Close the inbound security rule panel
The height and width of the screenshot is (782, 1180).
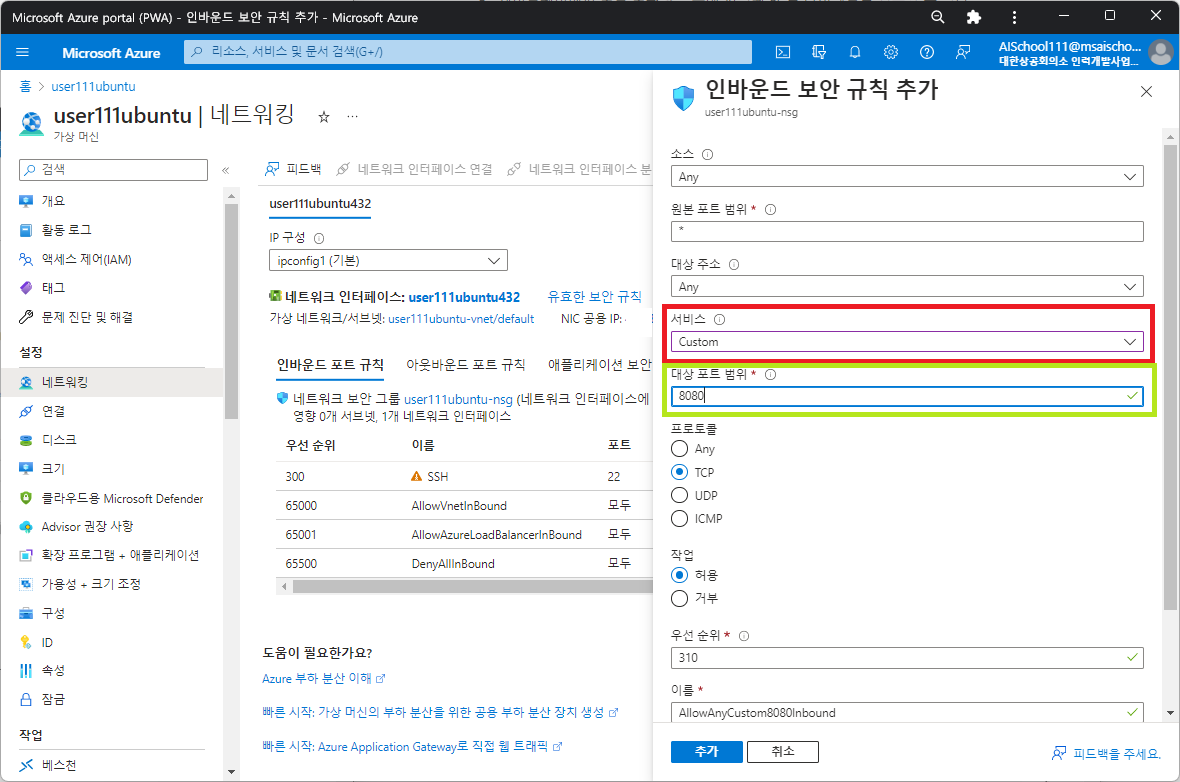[1146, 92]
